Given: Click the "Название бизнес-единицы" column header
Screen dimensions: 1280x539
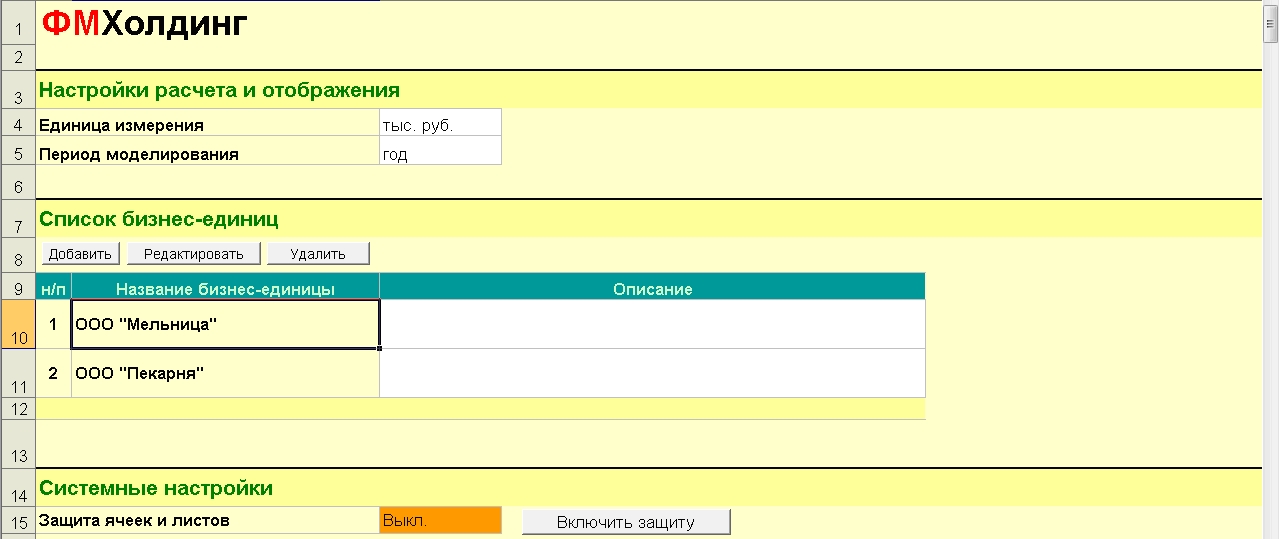Looking at the screenshot, I should coord(225,289).
